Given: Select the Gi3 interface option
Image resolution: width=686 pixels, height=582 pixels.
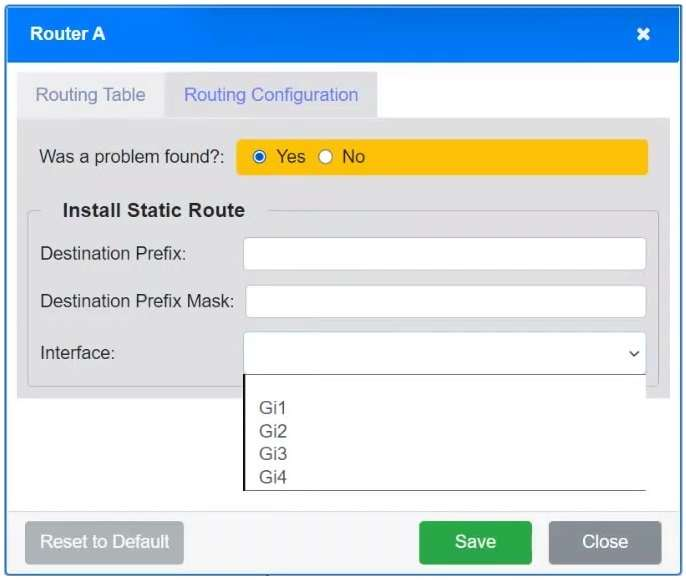Looking at the screenshot, I should [273, 454].
